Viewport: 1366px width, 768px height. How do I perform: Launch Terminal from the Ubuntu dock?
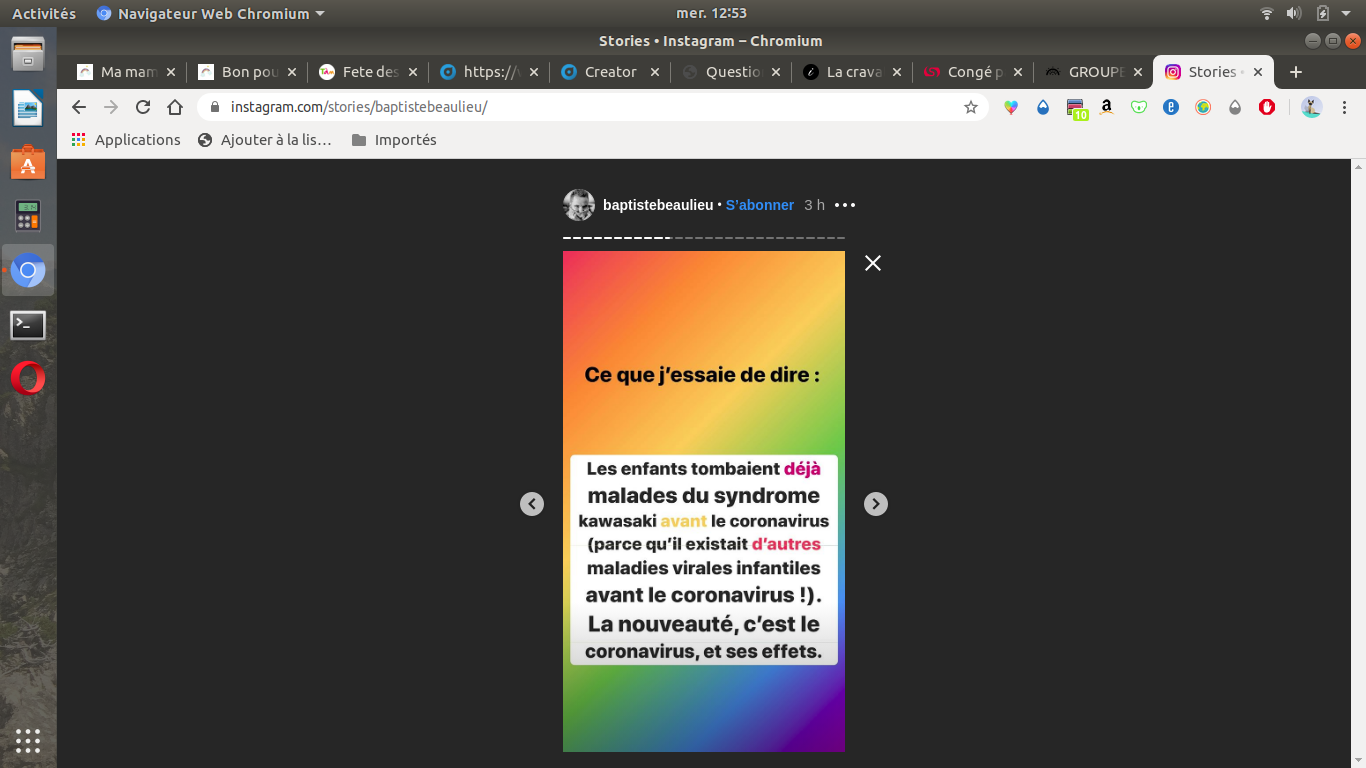pos(28,325)
